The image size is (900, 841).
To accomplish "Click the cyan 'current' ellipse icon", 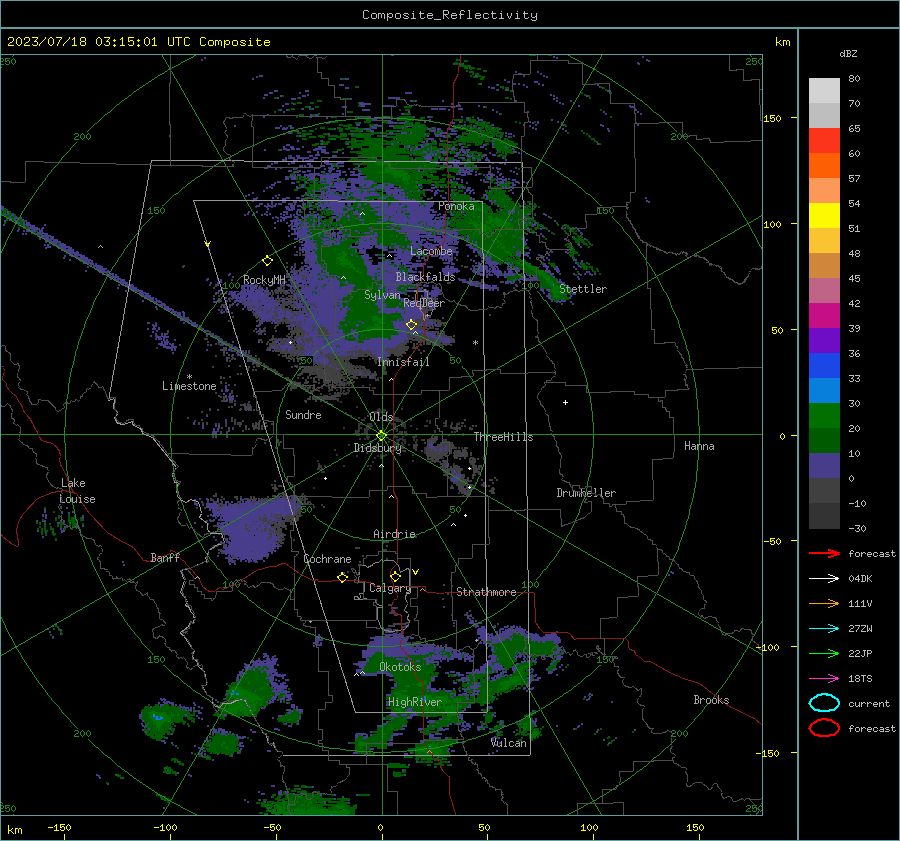I will (824, 703).
